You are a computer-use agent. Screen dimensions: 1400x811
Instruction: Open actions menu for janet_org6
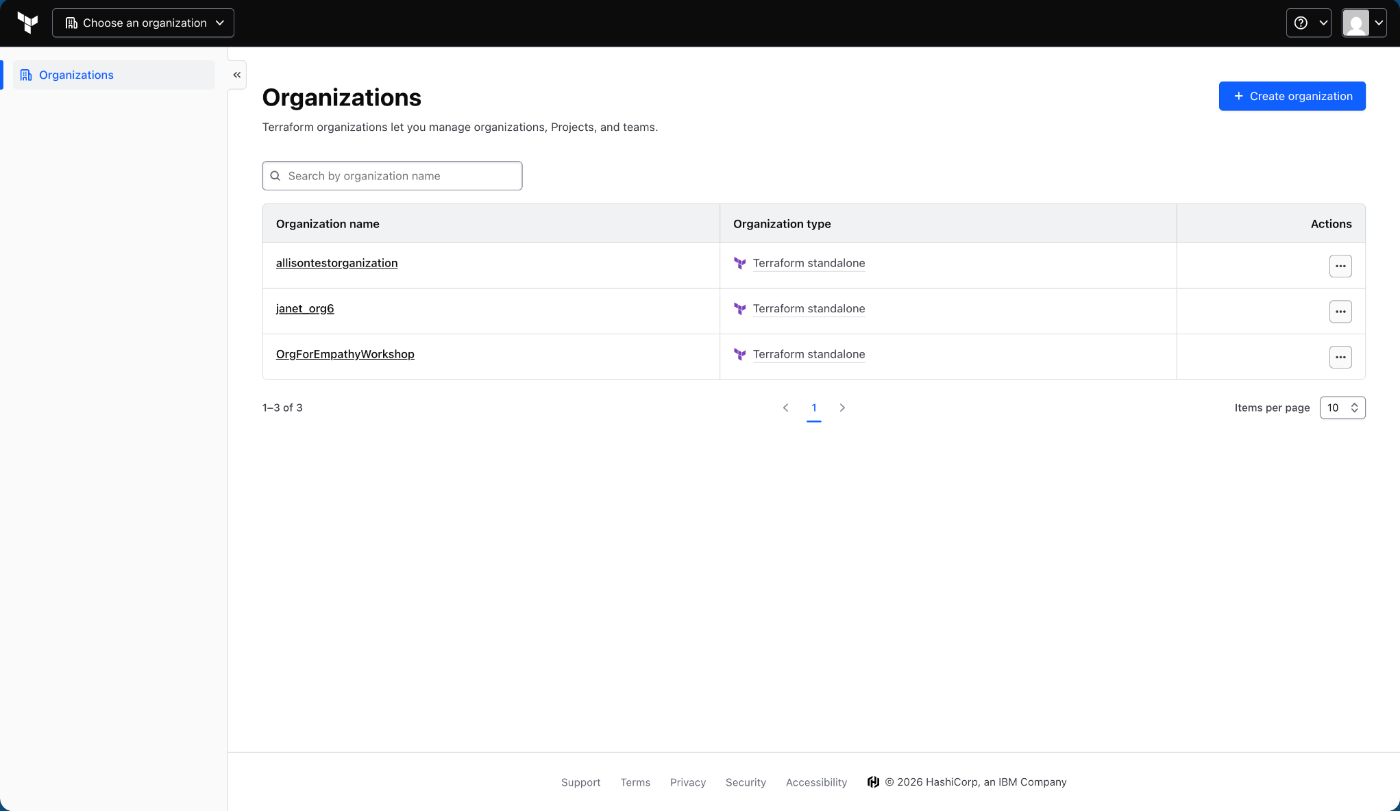(1340, 311)
